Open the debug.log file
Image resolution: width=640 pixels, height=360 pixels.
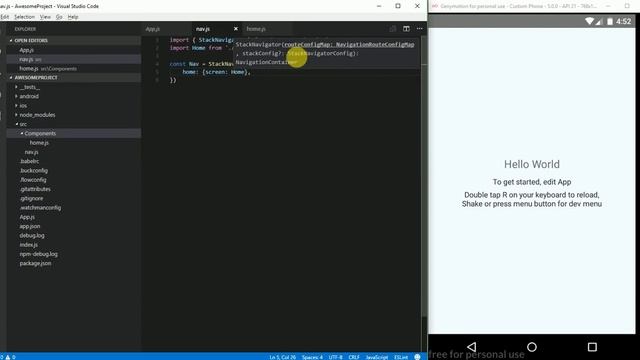click(x=32, y=236)
